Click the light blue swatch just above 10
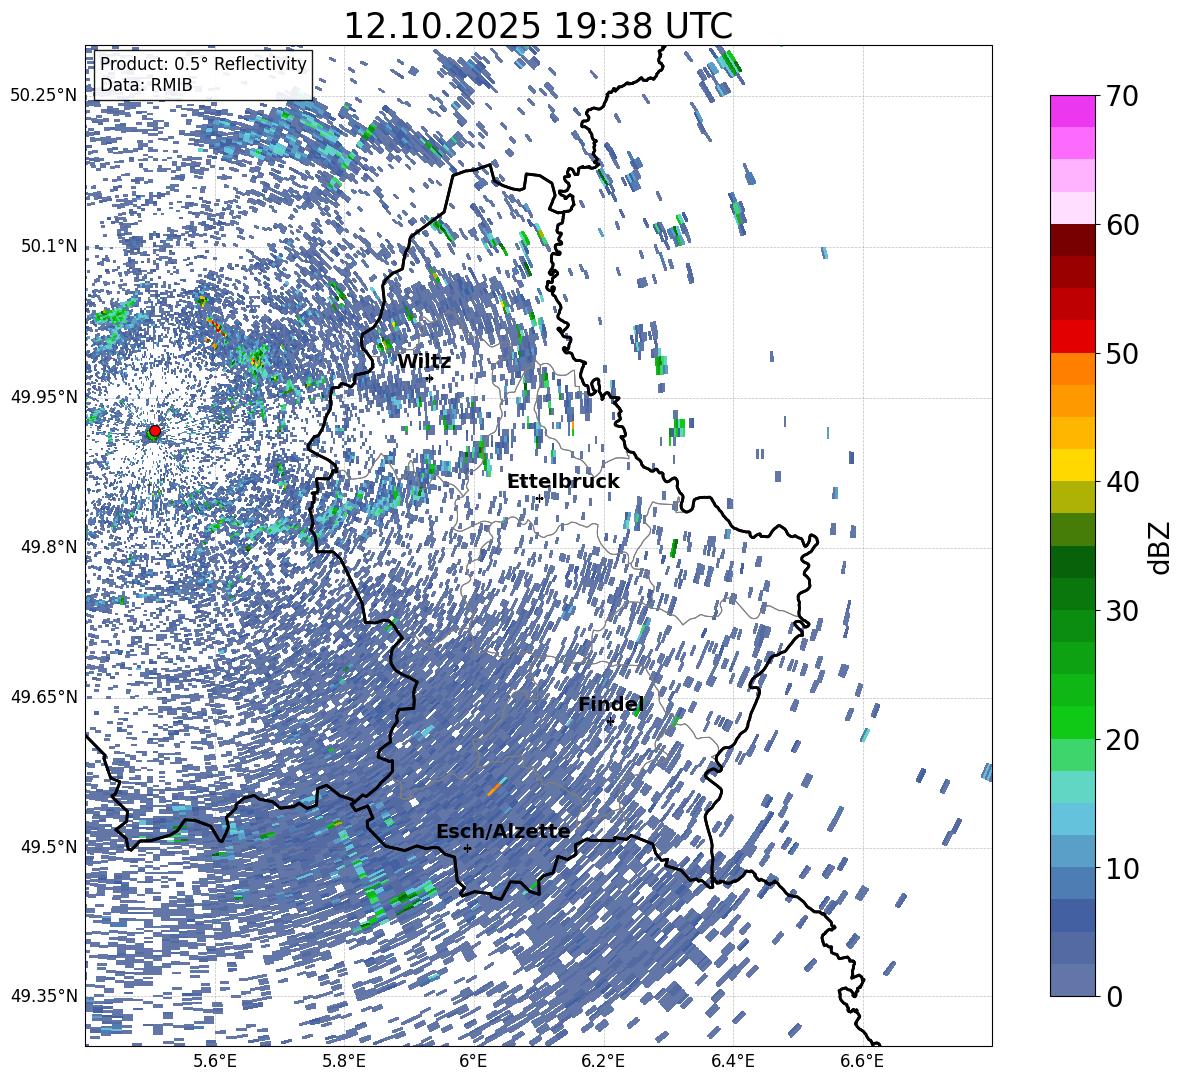The height and width of the screenshot is (1081, 1184). tap(1072, 851)
